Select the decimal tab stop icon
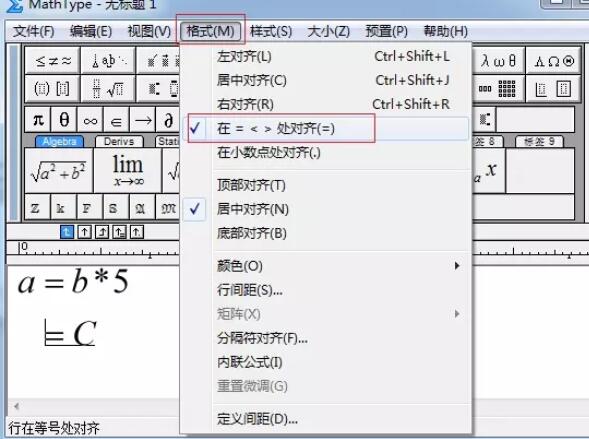The image size is (589, 439). [x=137, y=232]
